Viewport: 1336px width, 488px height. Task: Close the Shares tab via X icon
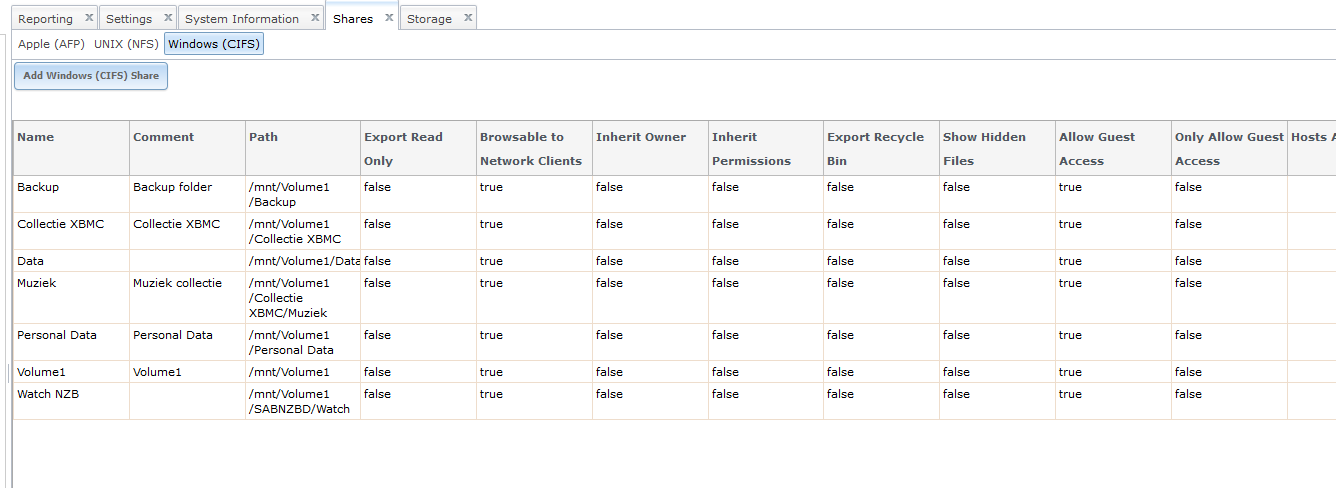click(389, 18)
